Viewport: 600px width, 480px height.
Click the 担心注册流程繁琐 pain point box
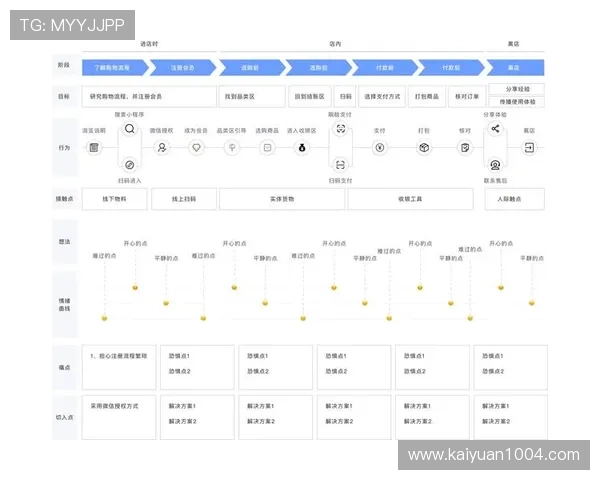[x=118, y=367]
